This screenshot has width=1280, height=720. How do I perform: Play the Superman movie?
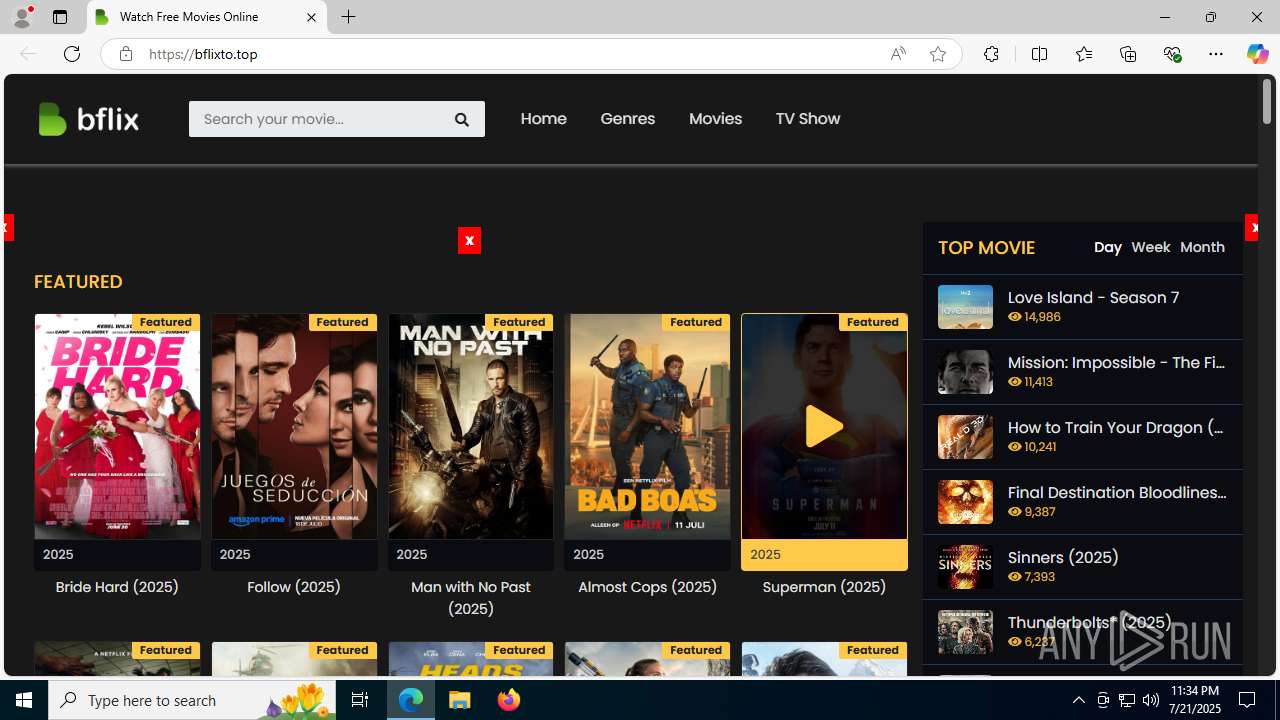tap(824, 427)
